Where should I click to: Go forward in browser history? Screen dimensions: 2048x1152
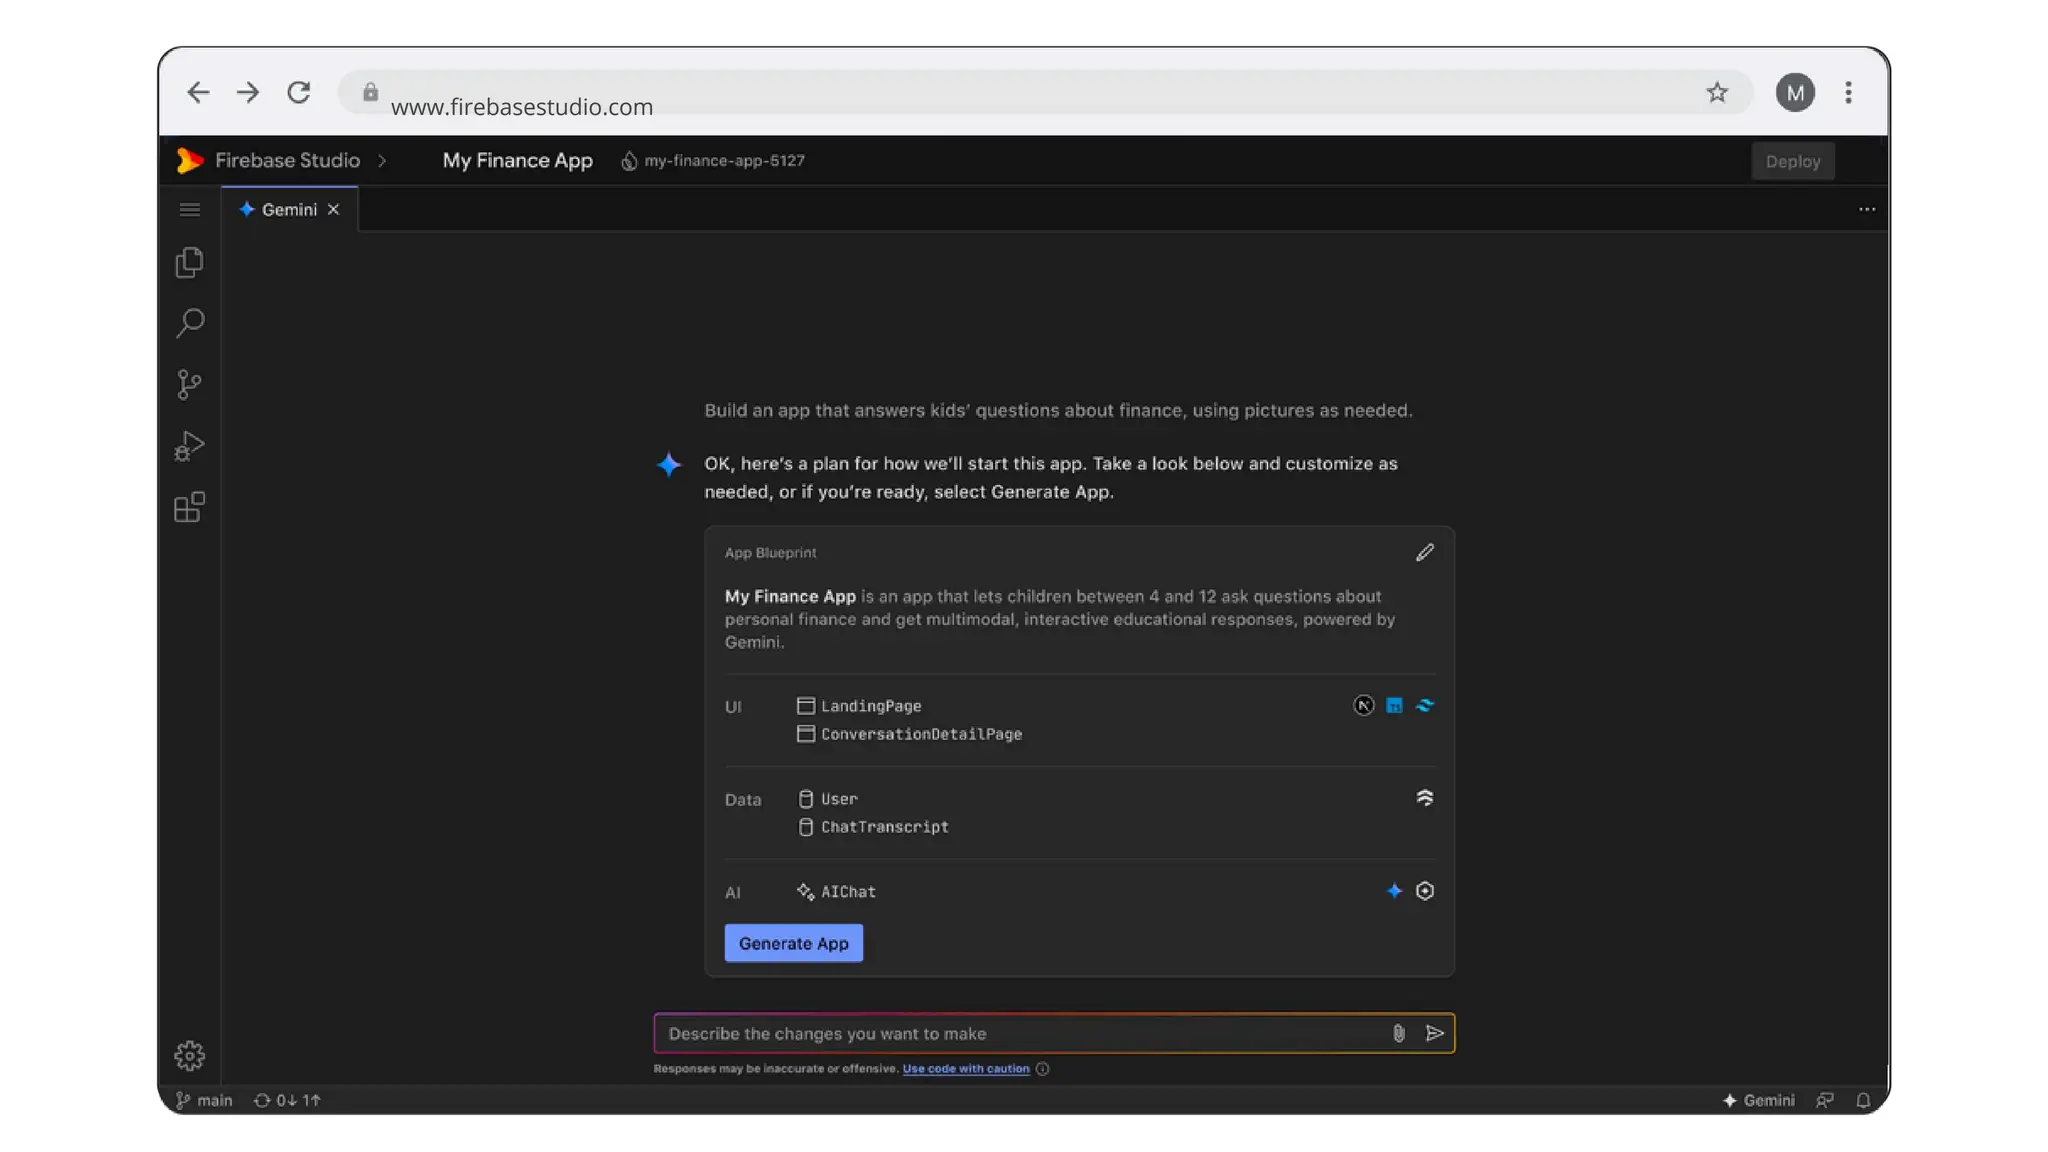pyautogui.click(x=247, y=93)
